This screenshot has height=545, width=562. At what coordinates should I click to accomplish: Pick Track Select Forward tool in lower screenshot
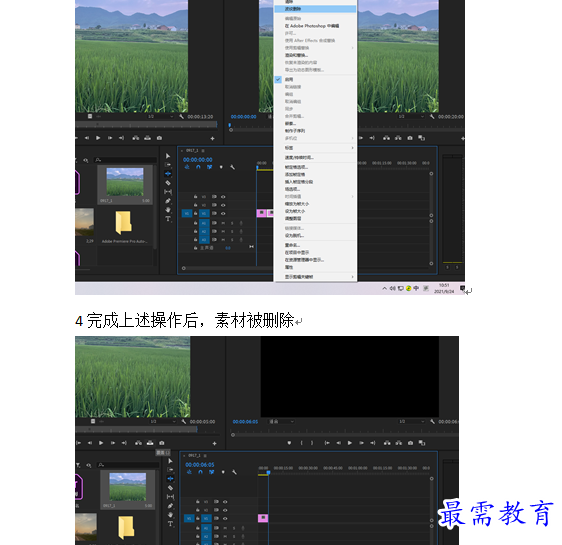click(170, 470)
